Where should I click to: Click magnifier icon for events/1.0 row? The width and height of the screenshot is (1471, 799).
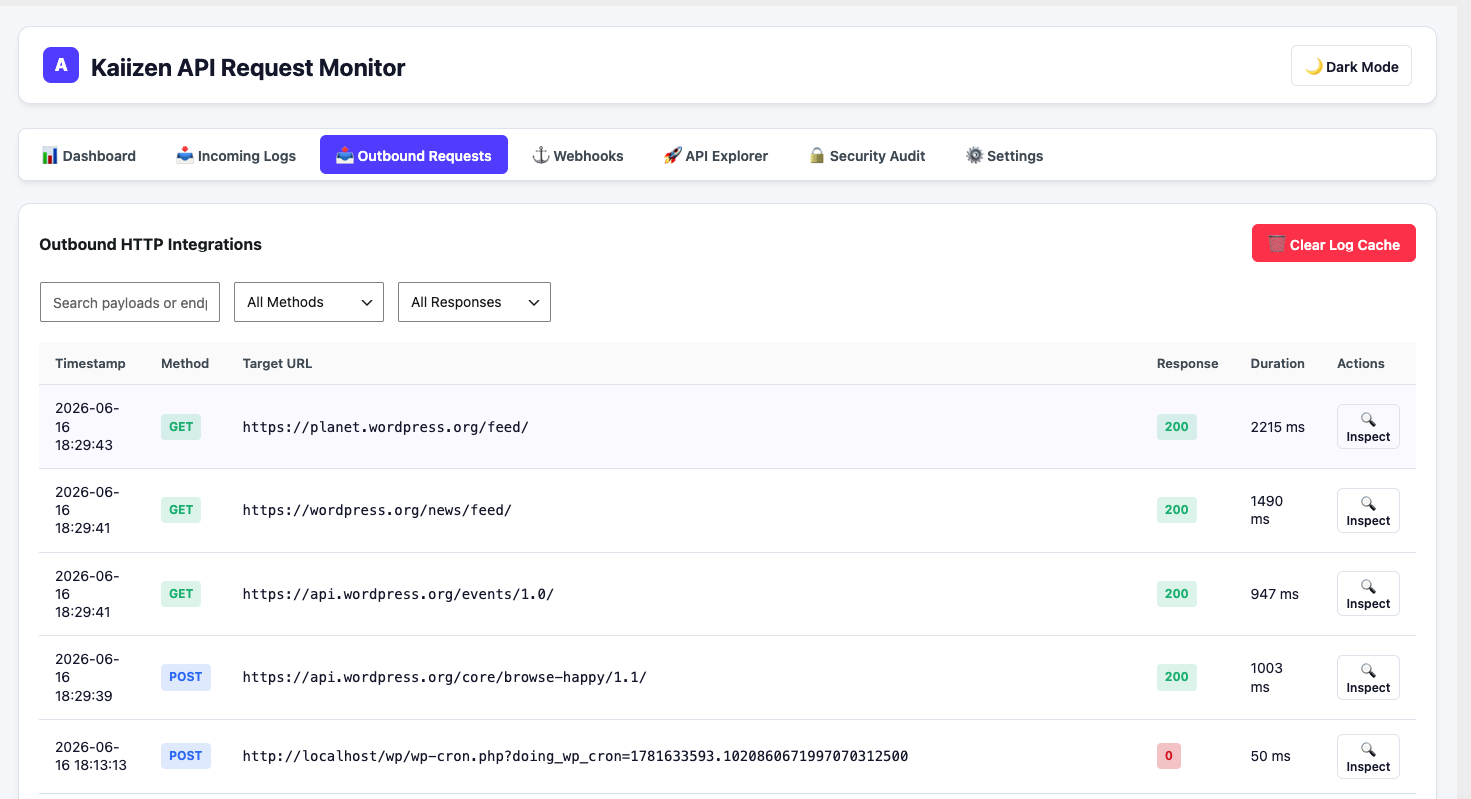[x=1368, y=586]
